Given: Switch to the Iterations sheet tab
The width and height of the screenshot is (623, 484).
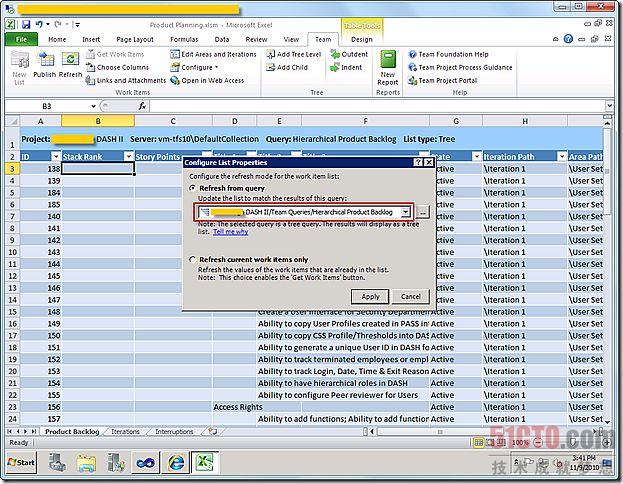Looking at the screenshot, I should [x=126, y=432].
